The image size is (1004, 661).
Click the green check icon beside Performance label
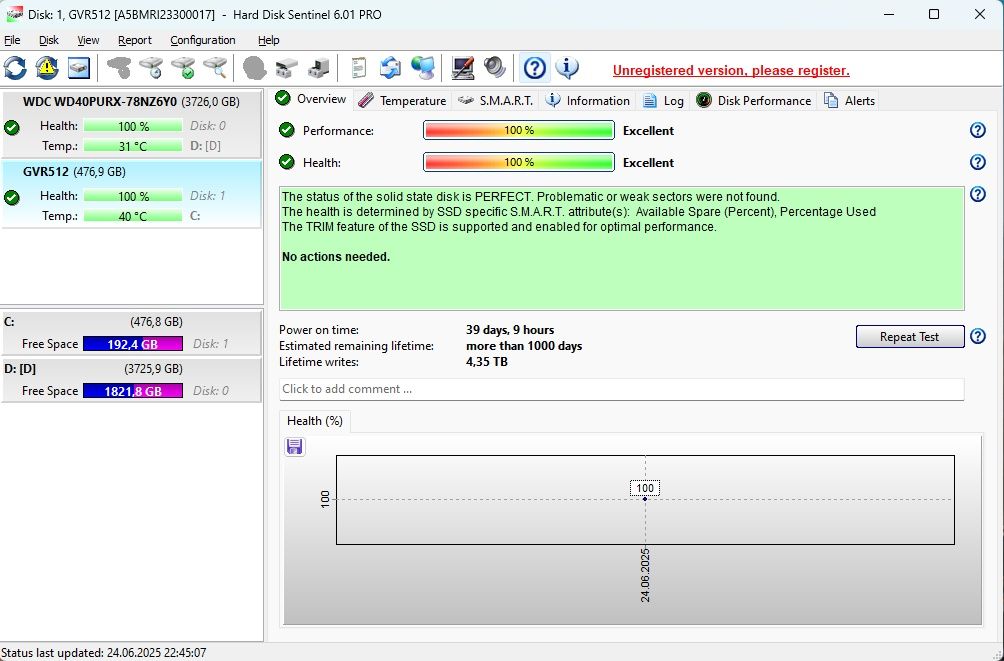tap(287, 130)
